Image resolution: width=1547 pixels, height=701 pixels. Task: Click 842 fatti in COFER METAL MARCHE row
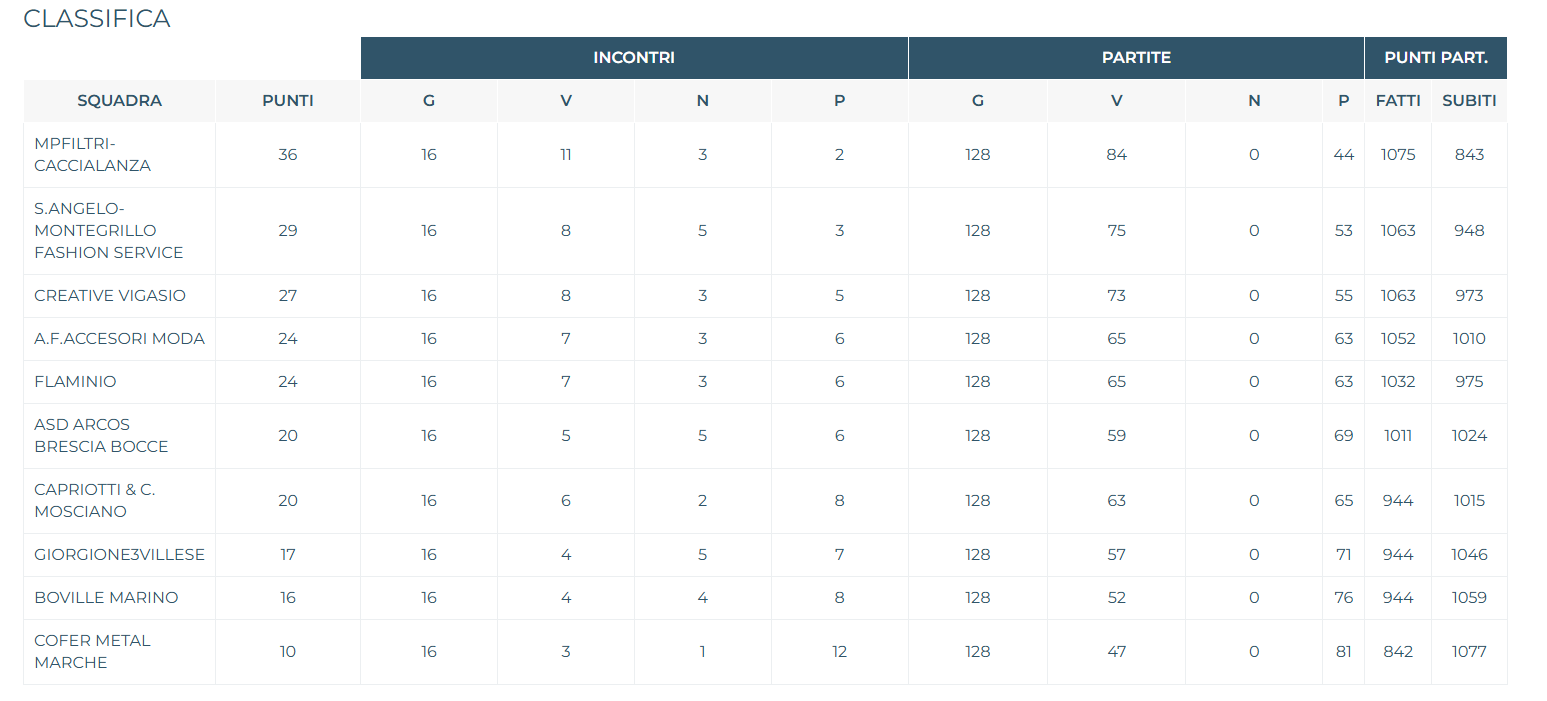tap(1398, 652)
